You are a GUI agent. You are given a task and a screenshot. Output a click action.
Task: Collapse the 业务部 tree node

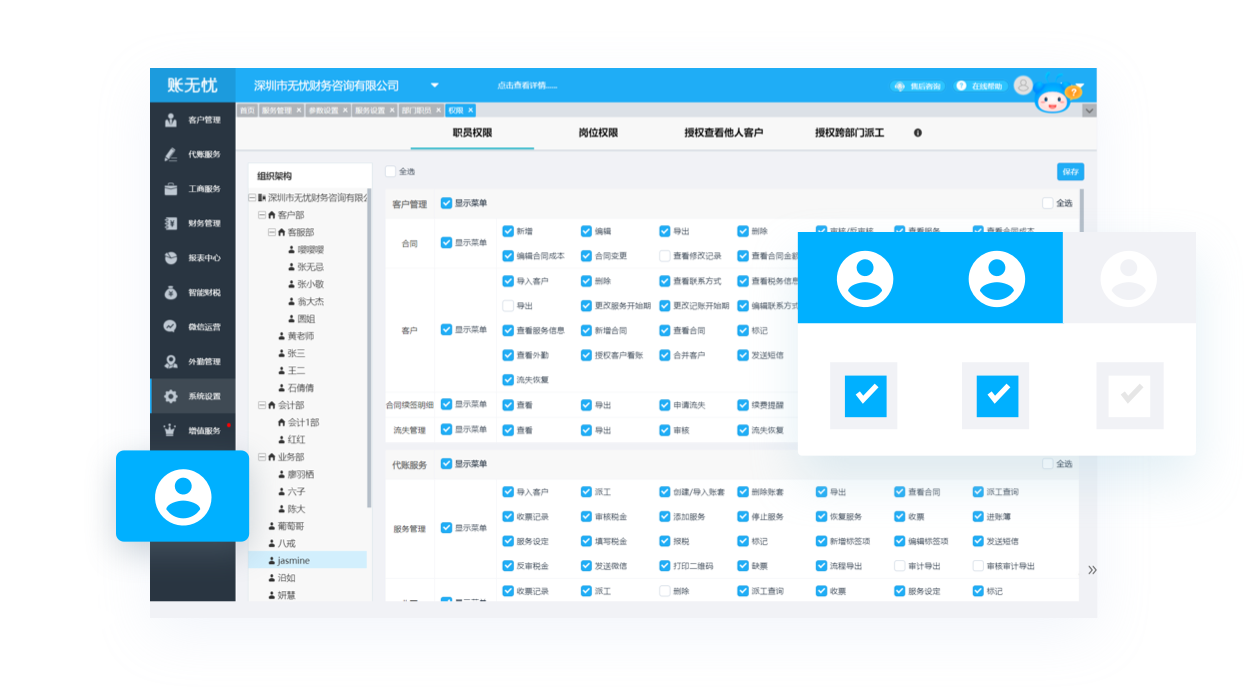pos(262,457)
